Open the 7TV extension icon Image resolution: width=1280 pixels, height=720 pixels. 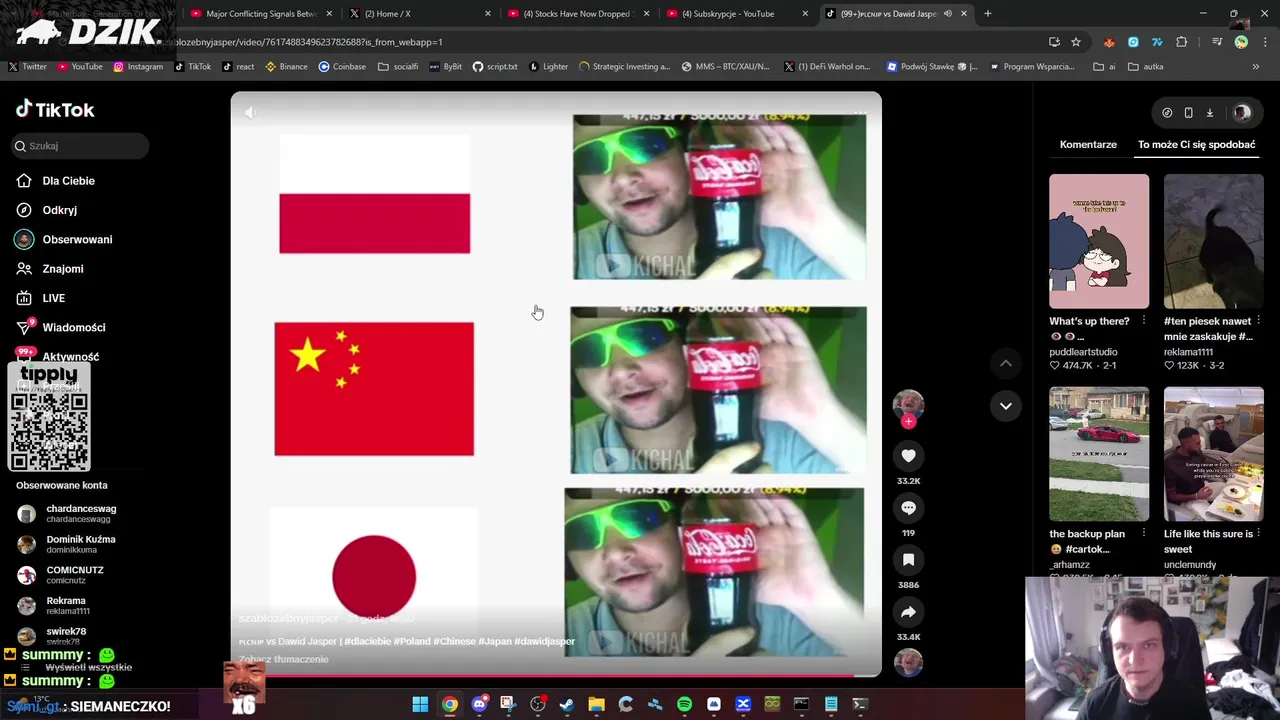pyautogui.click(x=1157, y=42)
